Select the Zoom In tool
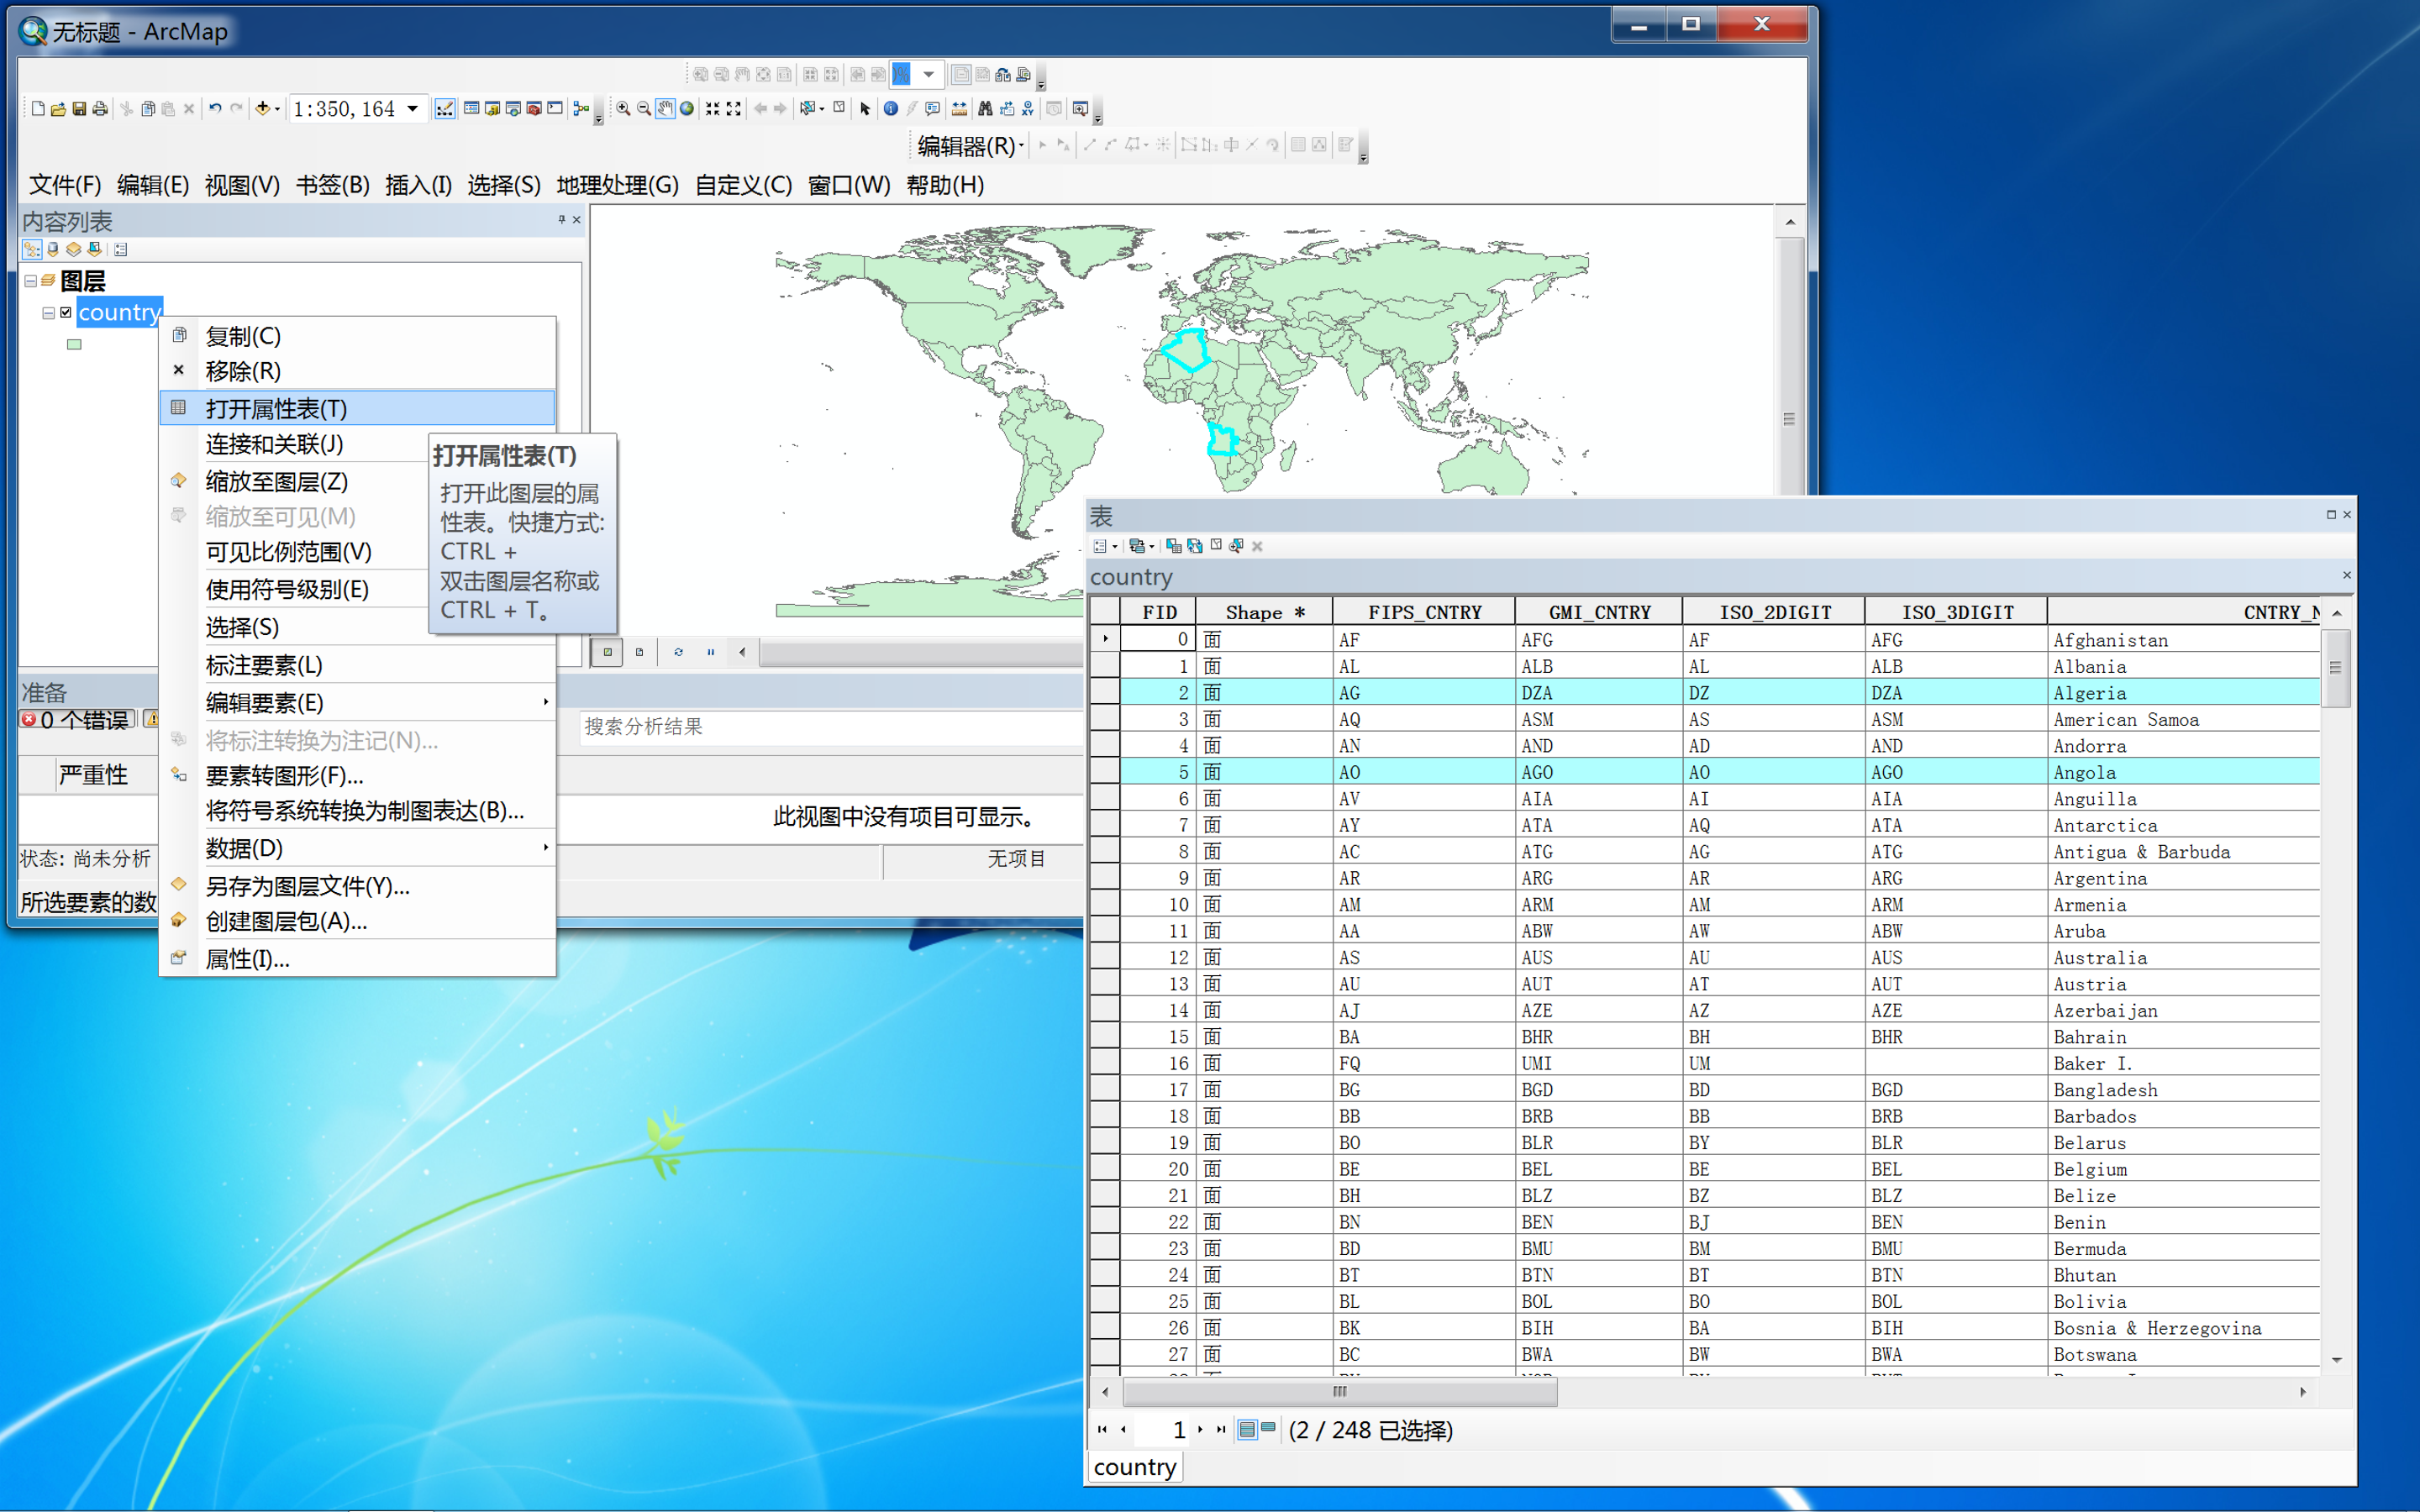Image resolution: width=2420 pixels, height=1512 pixels. tap(623, 109)
